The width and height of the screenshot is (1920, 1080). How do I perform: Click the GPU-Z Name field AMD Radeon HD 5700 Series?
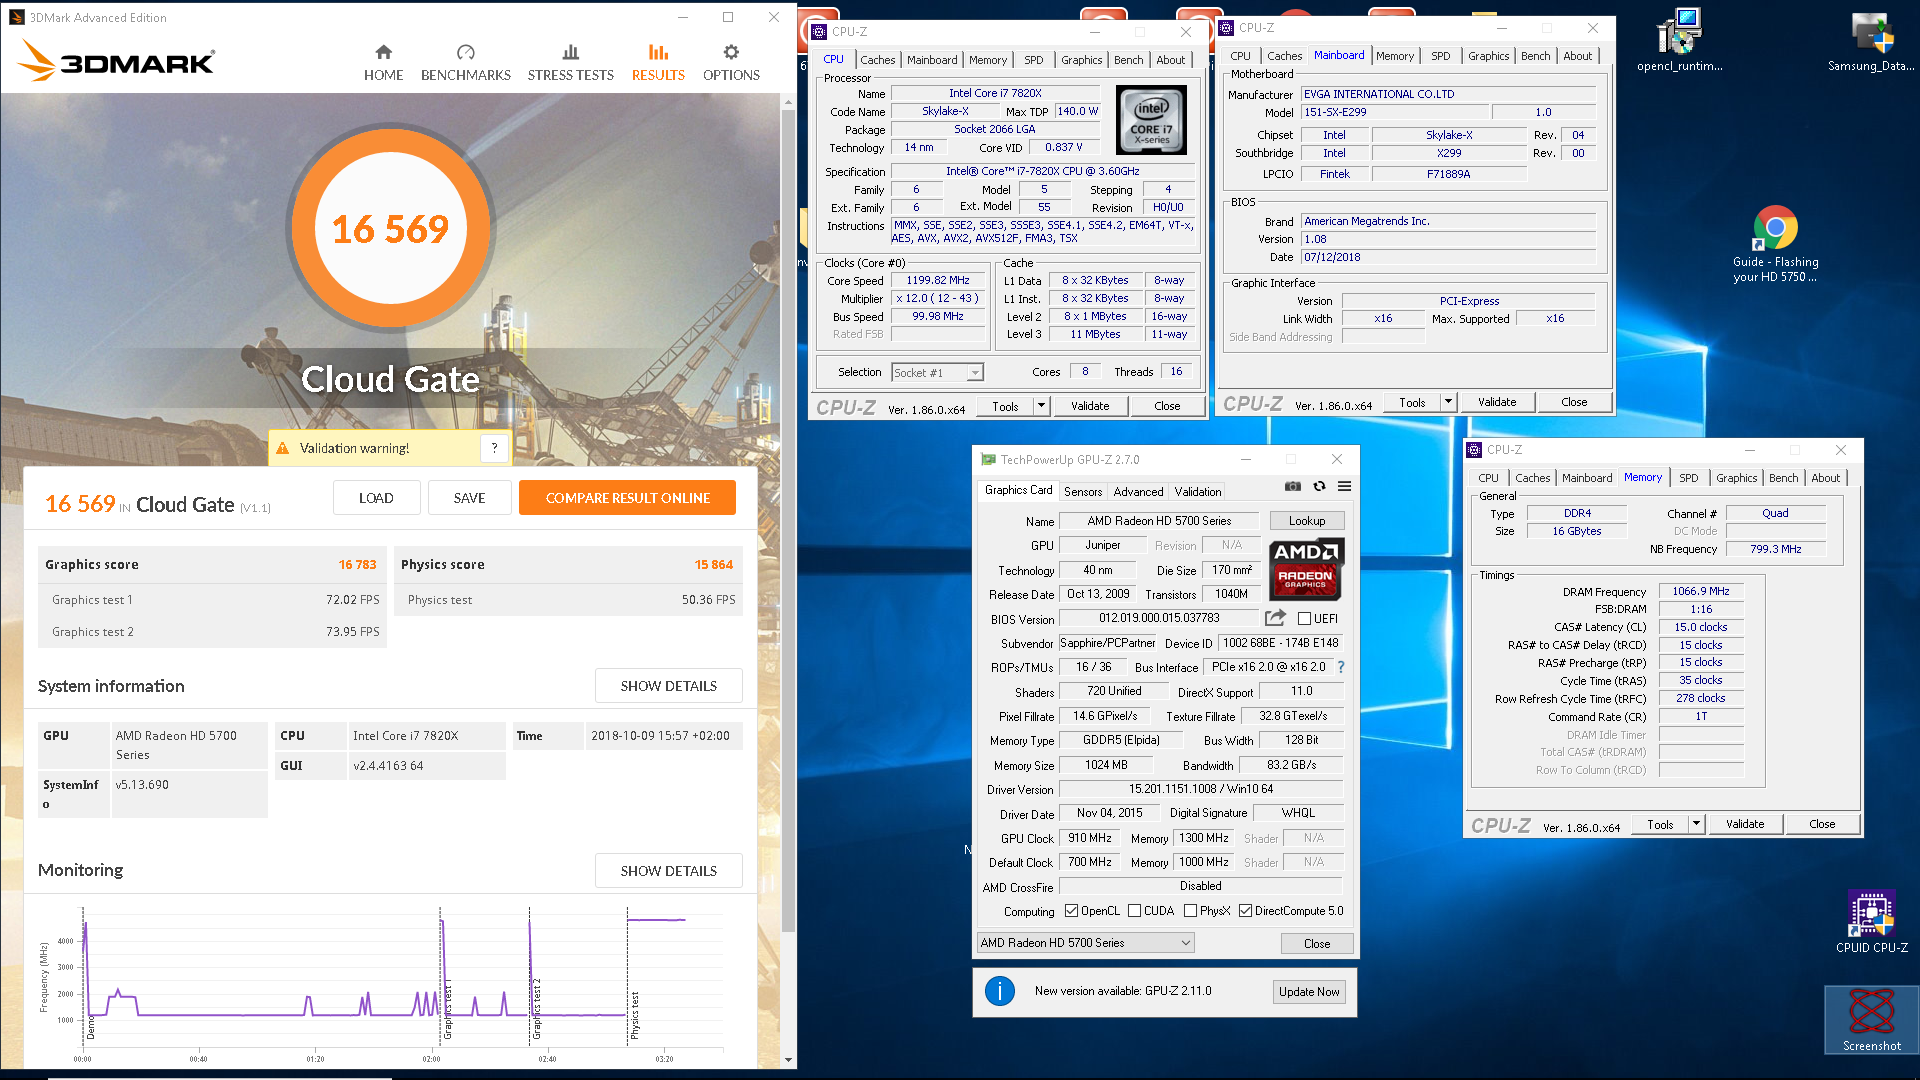[x=1159, y=521]
